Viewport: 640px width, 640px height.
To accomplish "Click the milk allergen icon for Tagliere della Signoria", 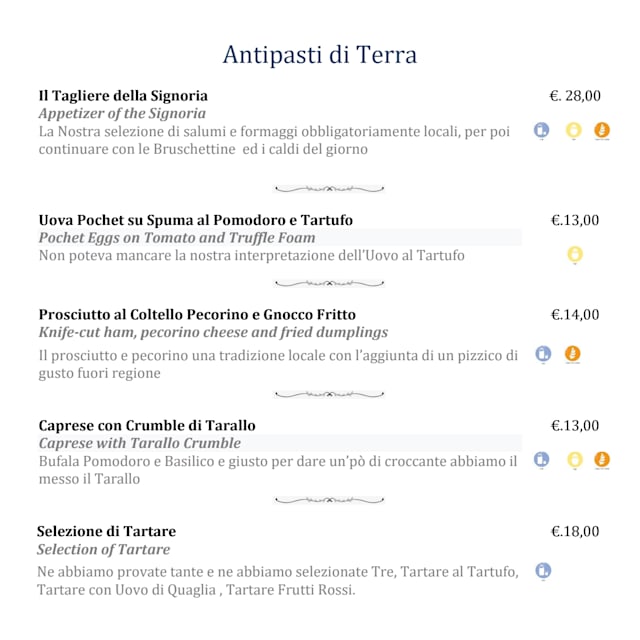I will click(x=542, y=130).
